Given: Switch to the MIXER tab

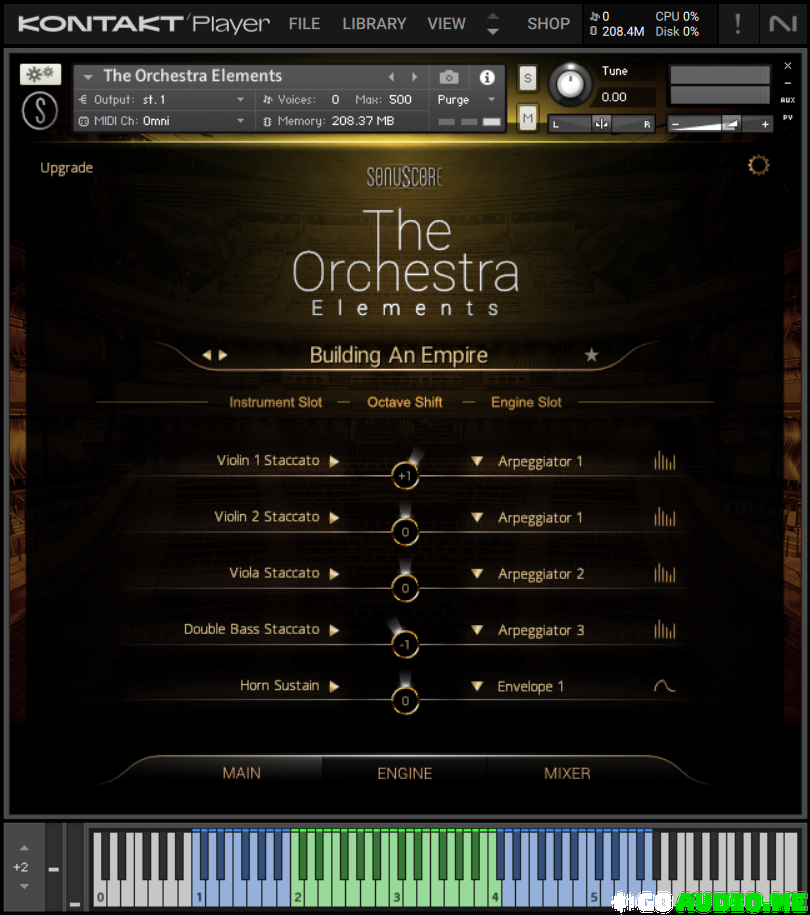Looking at the screenshot, I should click(x=567, y=773).
